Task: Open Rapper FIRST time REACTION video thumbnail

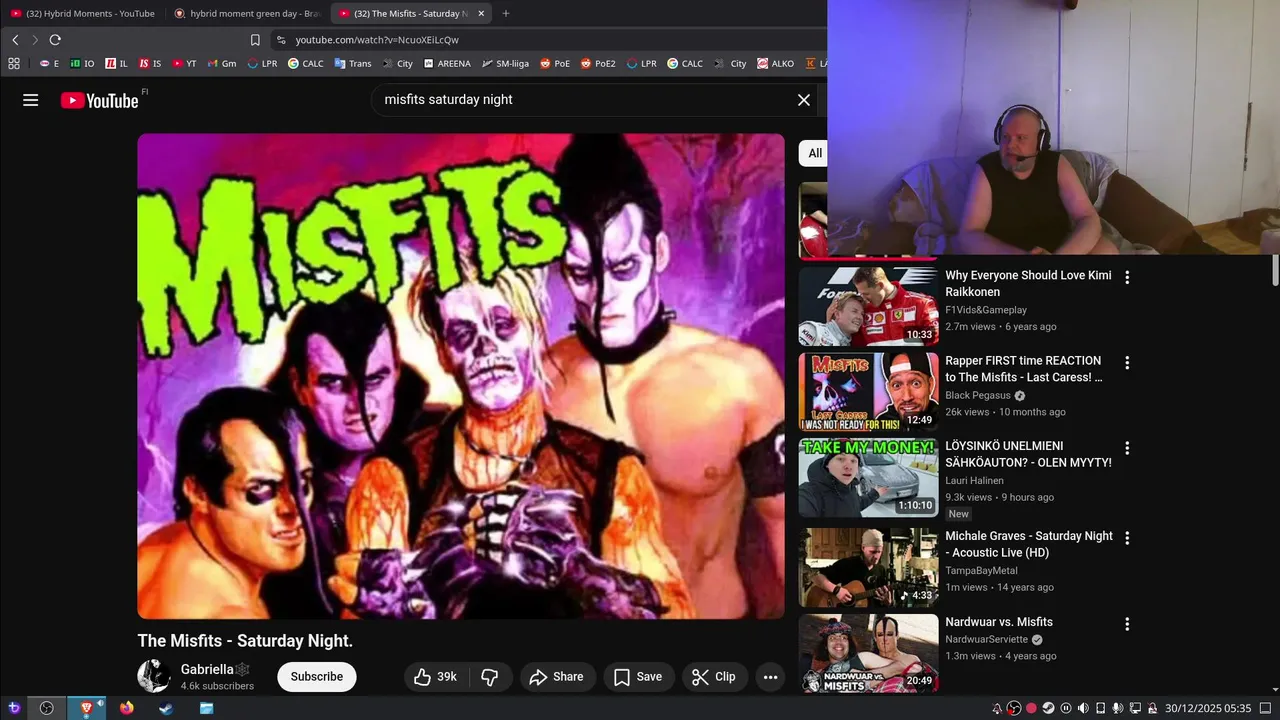Action: click(x=868, y=392)
